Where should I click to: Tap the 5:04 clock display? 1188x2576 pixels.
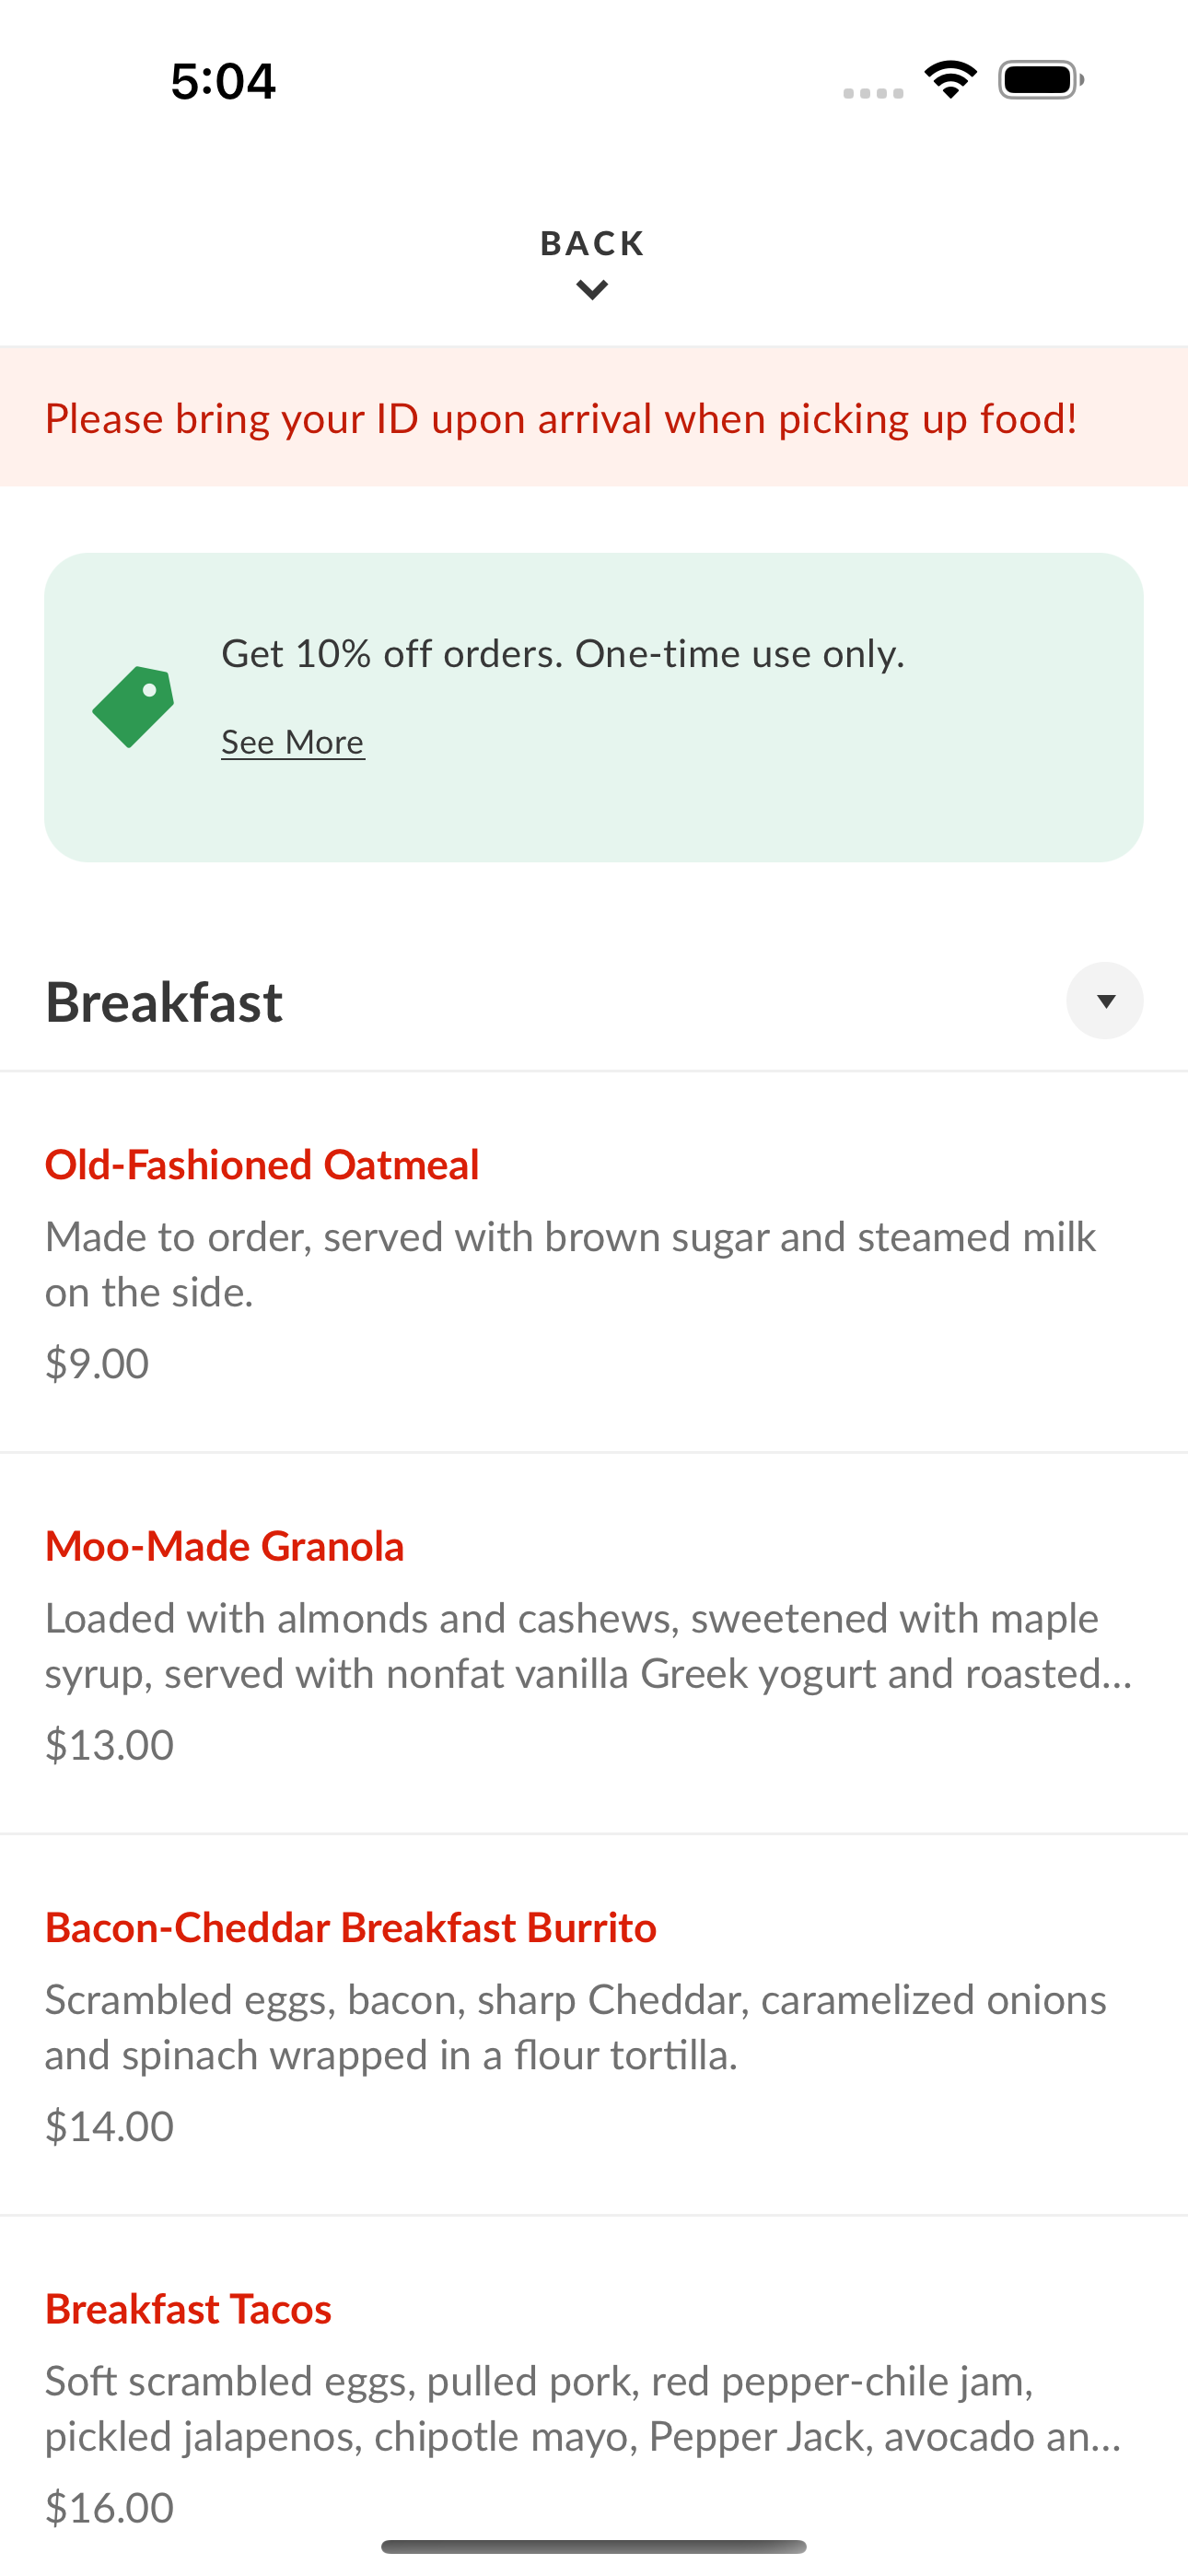(x=223, y=81)
